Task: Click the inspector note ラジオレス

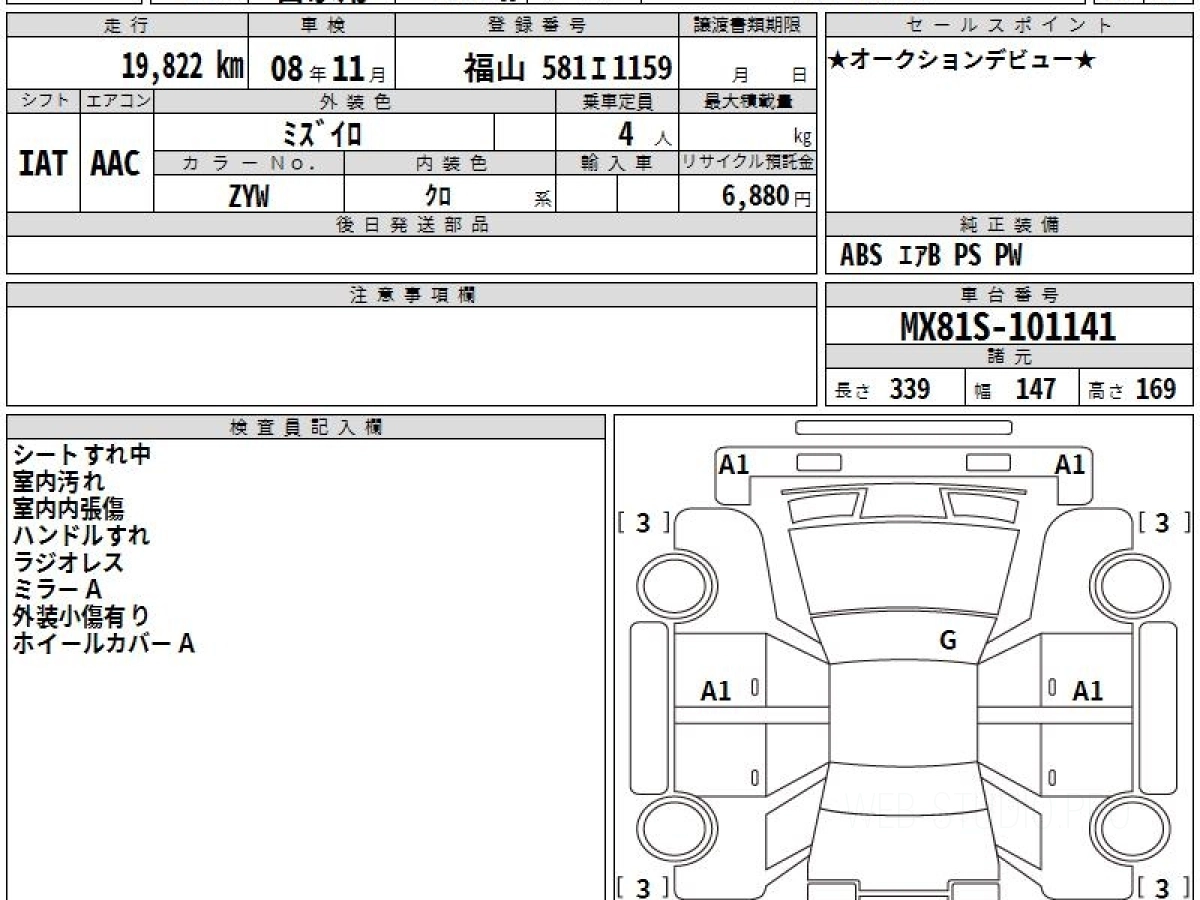Action: coord(69,562)
